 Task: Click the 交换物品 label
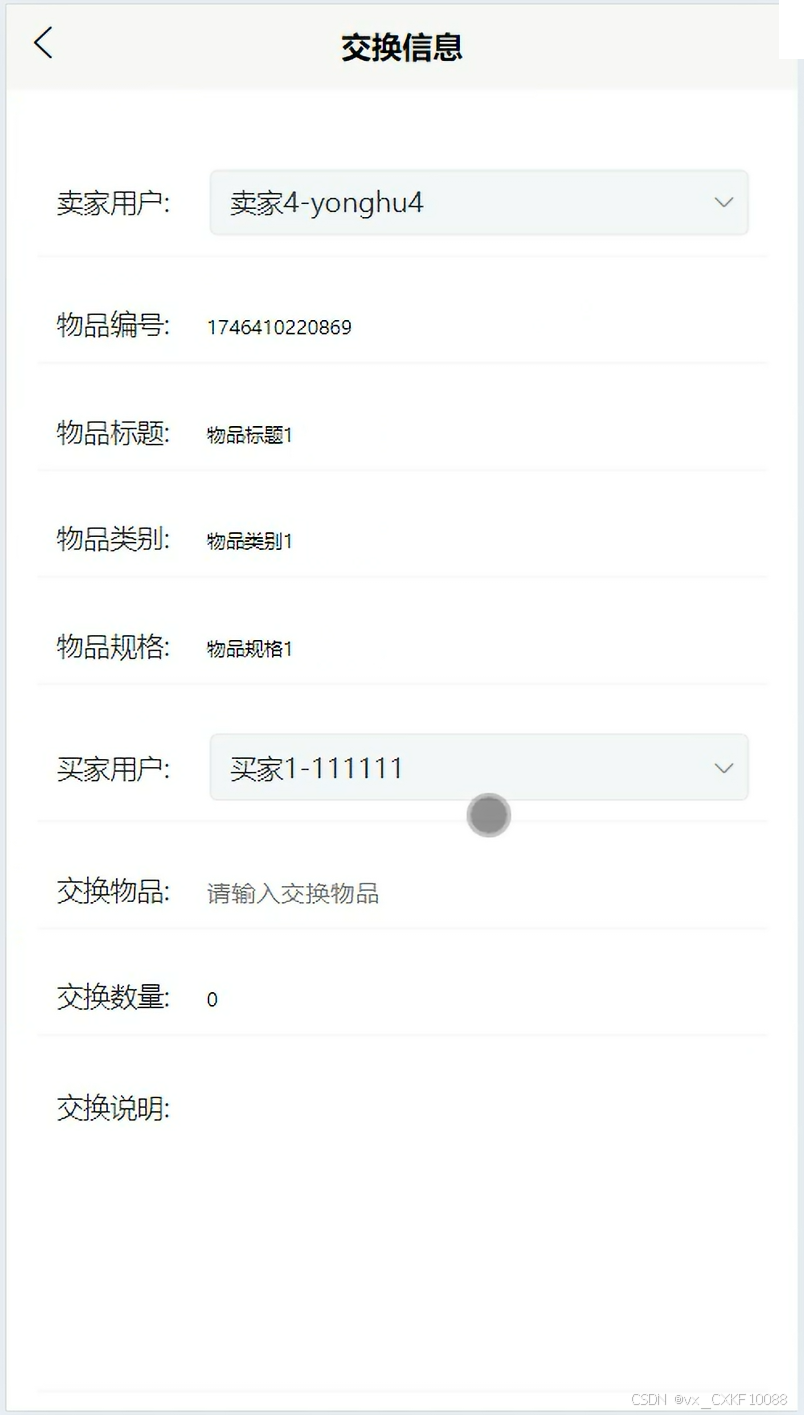(x=113, y=891)
